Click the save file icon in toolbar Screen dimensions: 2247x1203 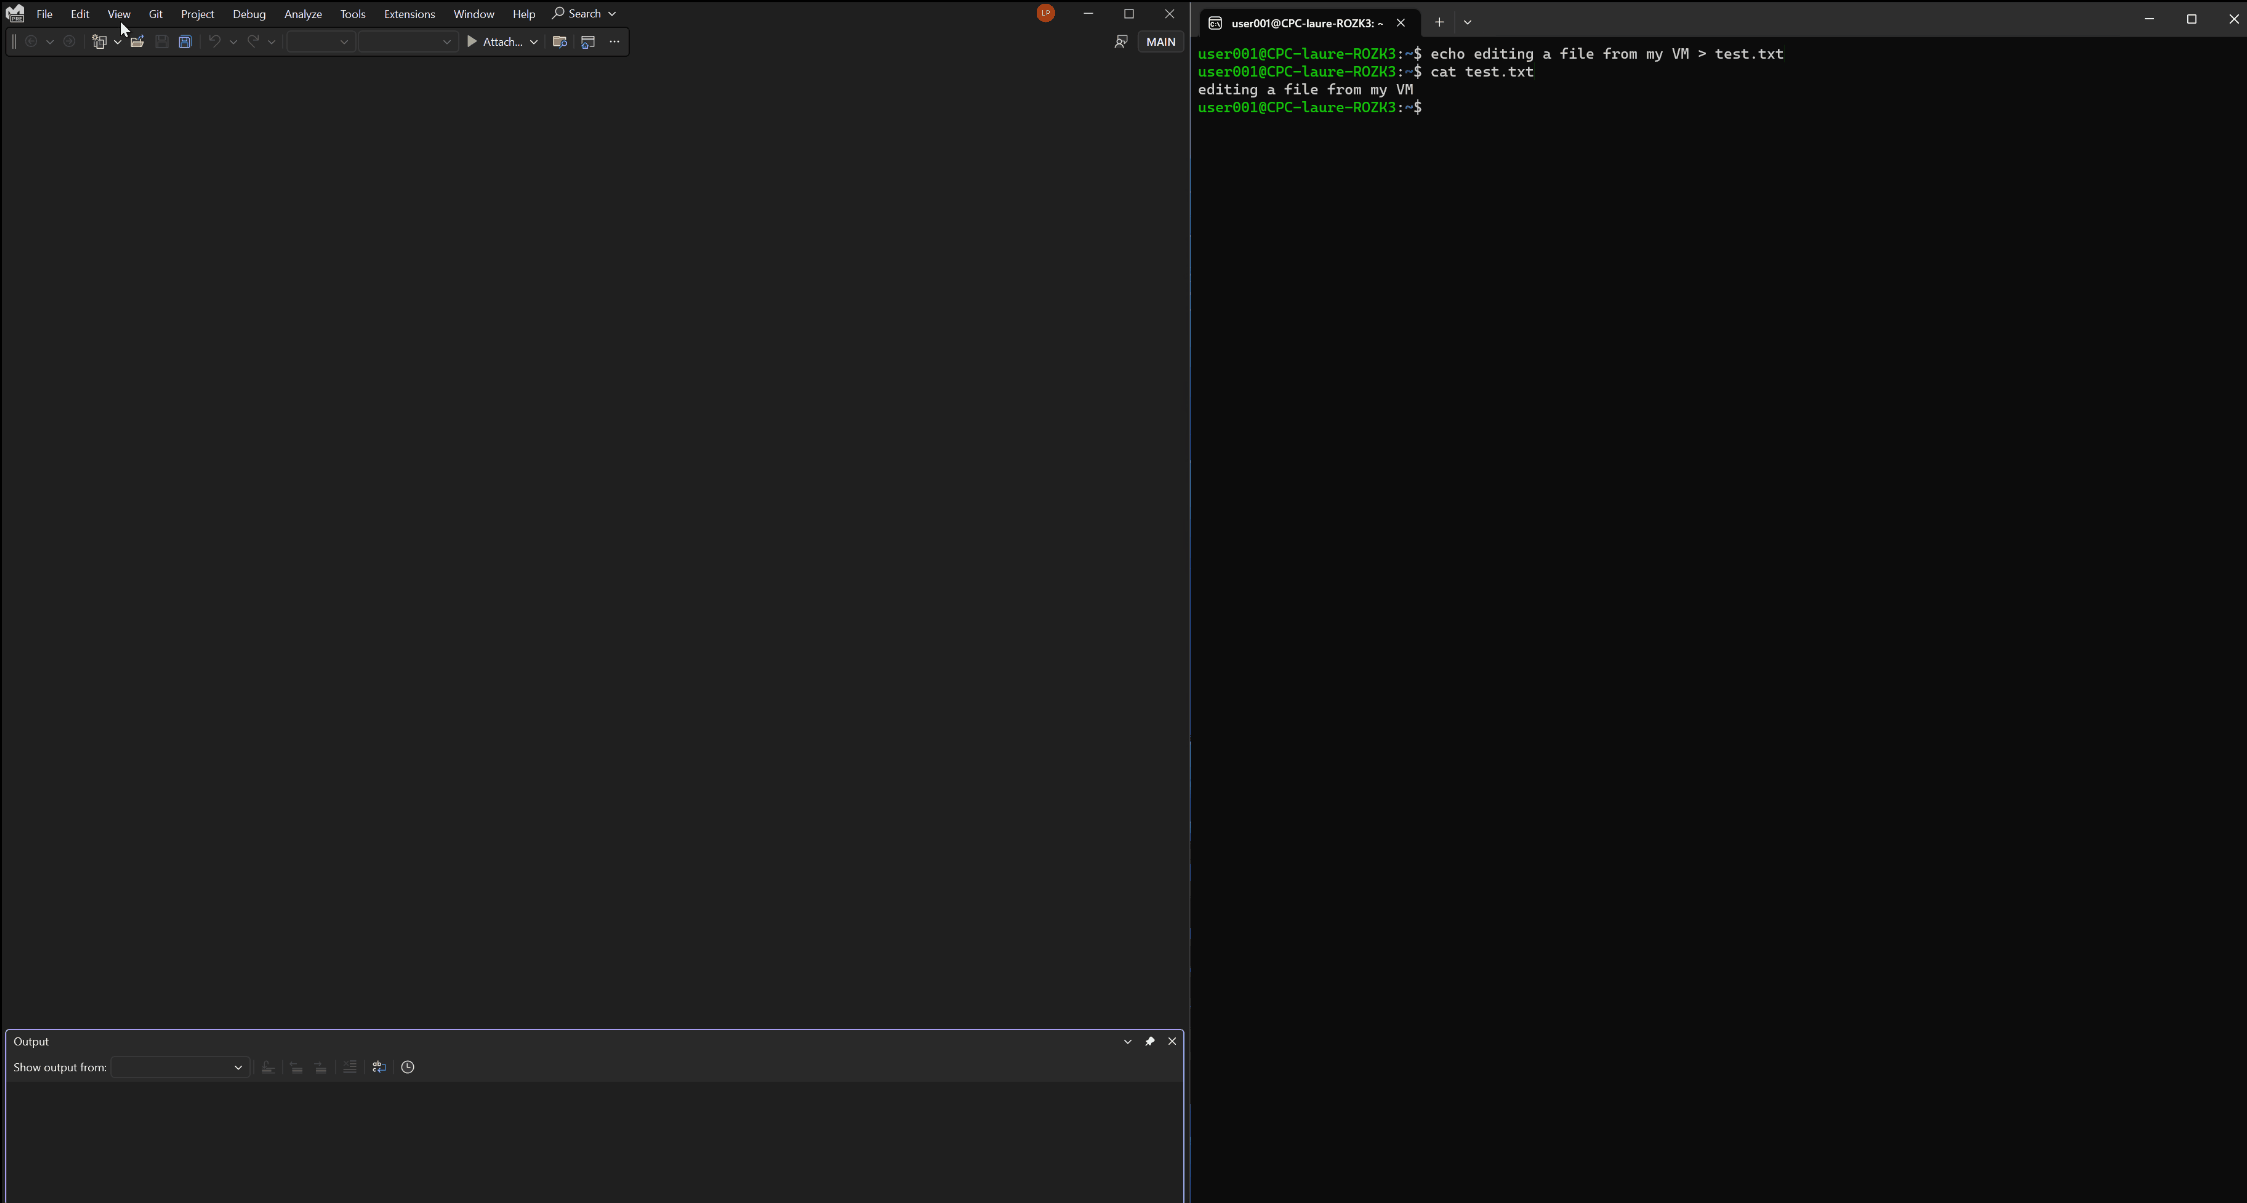(160, 40)
